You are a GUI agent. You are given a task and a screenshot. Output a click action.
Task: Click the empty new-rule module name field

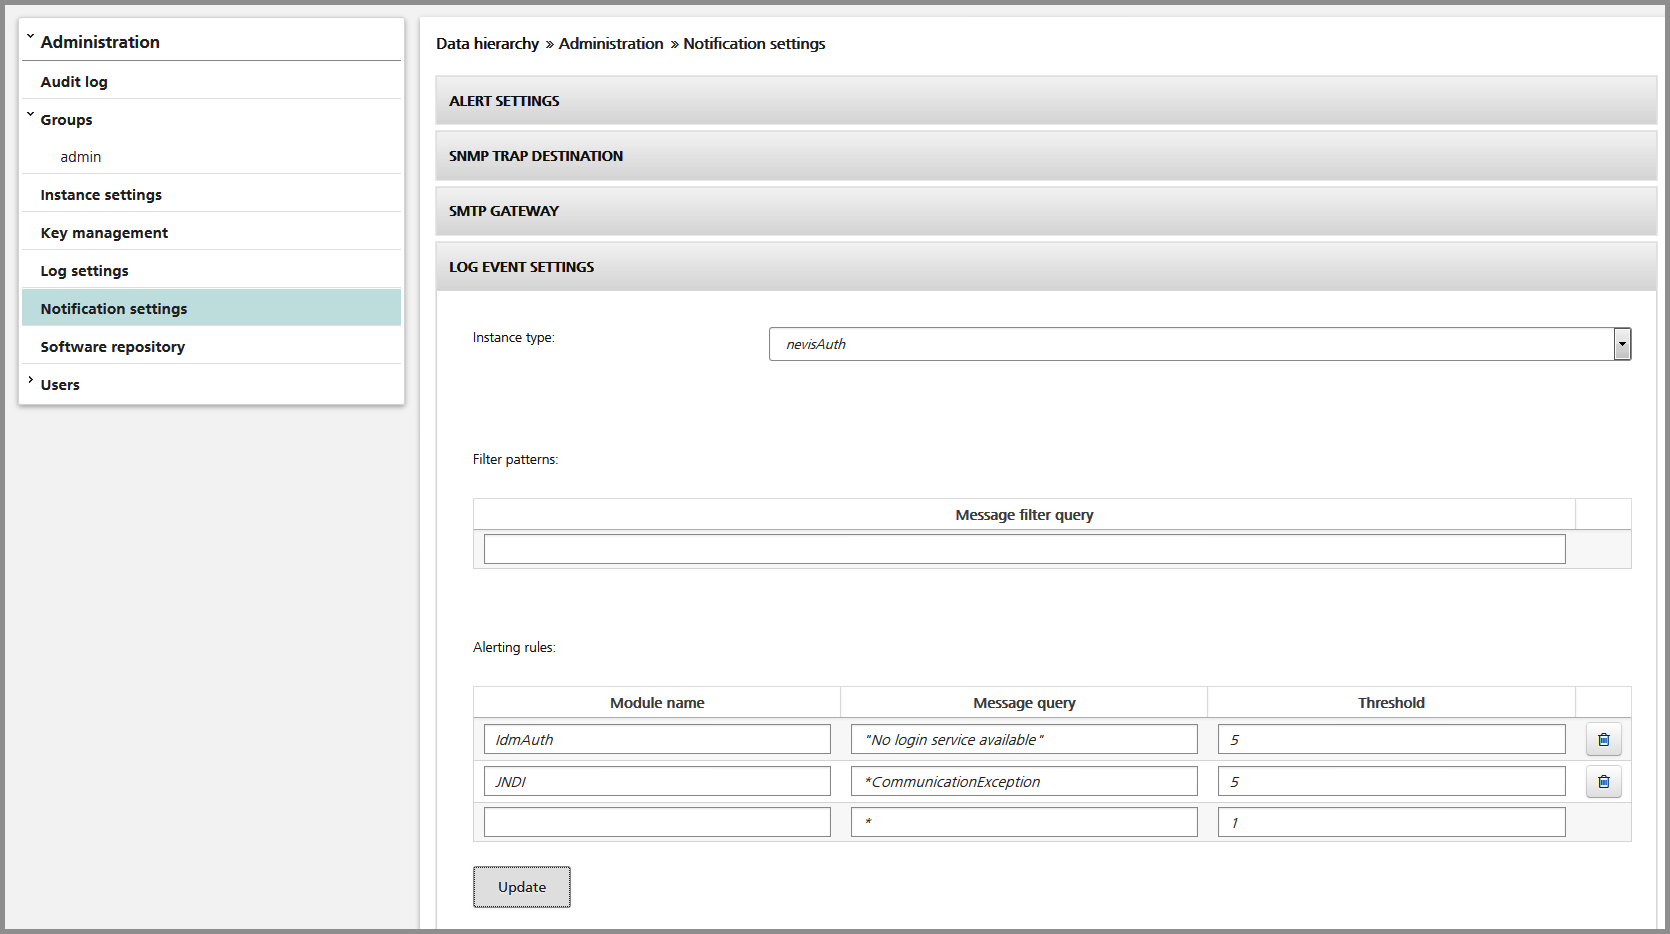(x=657, y=822)
